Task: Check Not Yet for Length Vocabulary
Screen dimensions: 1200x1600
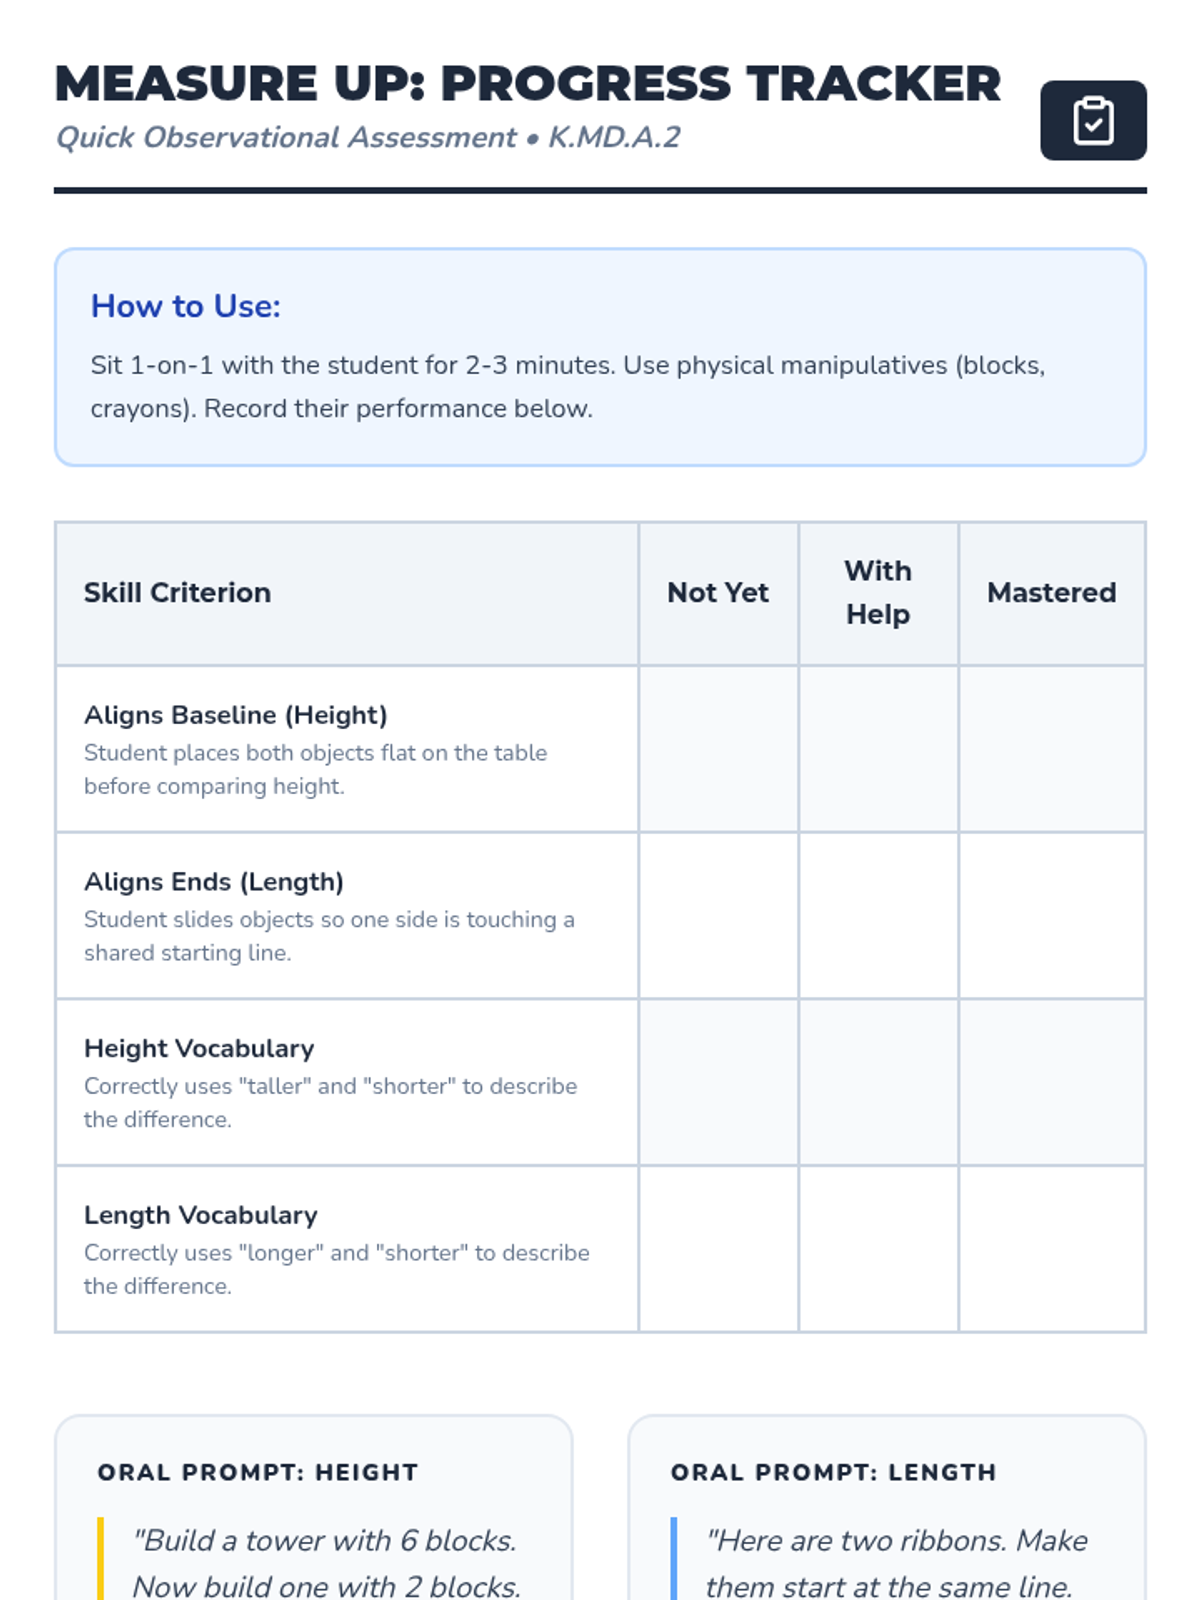Action: point(718,1249)
